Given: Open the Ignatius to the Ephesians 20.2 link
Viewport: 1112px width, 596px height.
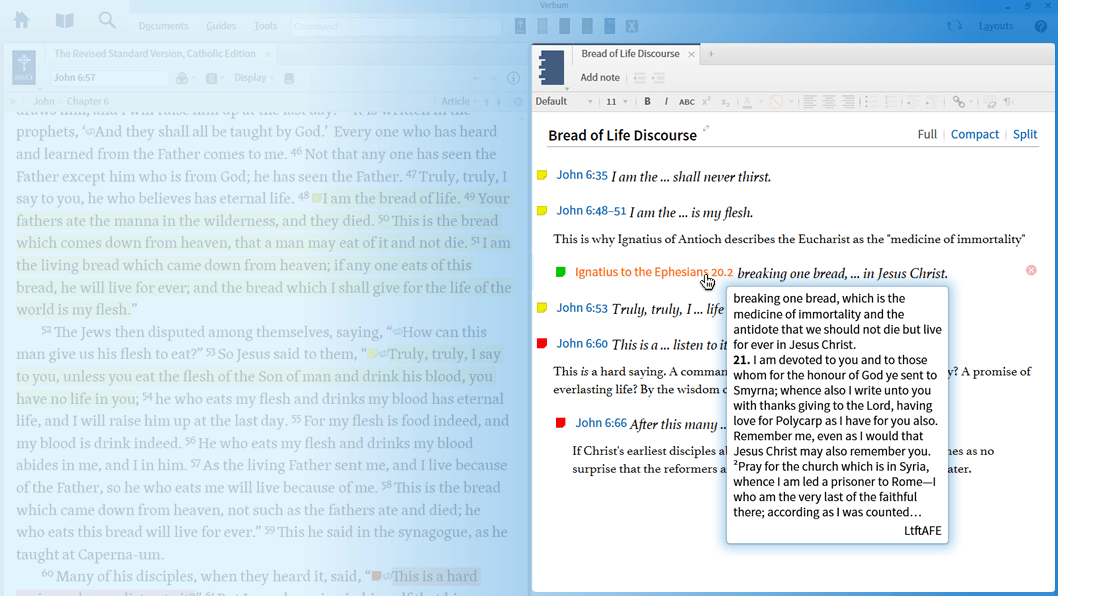Looking at the screenshot, I should (x=654, y=272).
